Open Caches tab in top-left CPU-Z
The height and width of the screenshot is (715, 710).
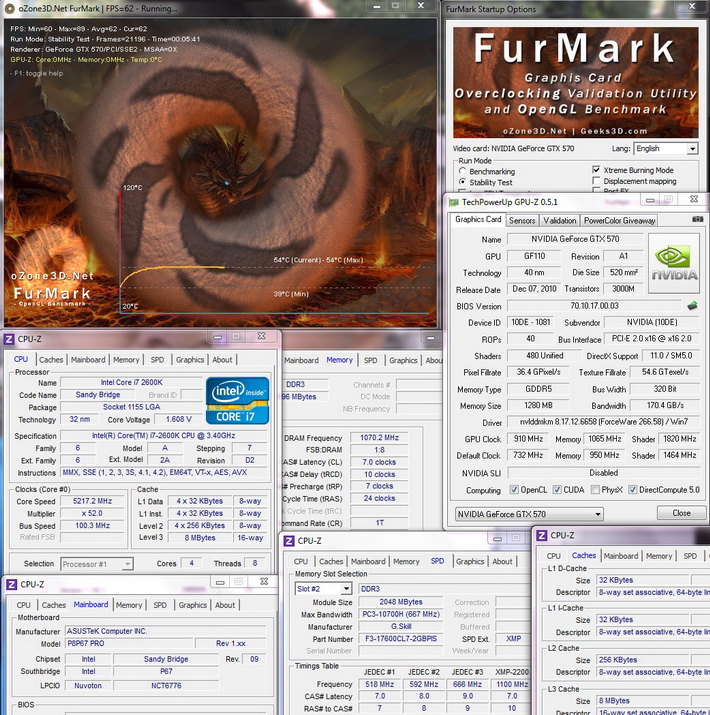click(x=51, y=360)
